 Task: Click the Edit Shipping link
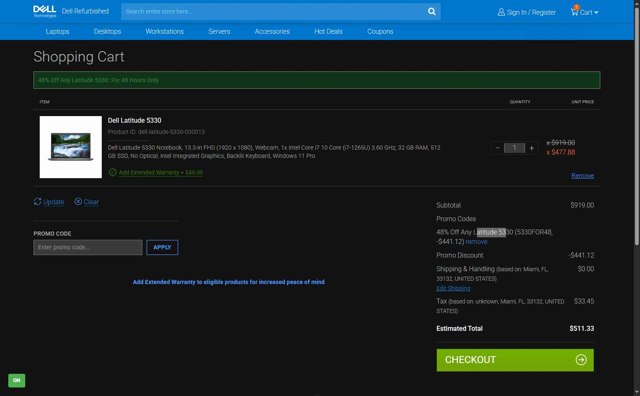tap(453, 288)
